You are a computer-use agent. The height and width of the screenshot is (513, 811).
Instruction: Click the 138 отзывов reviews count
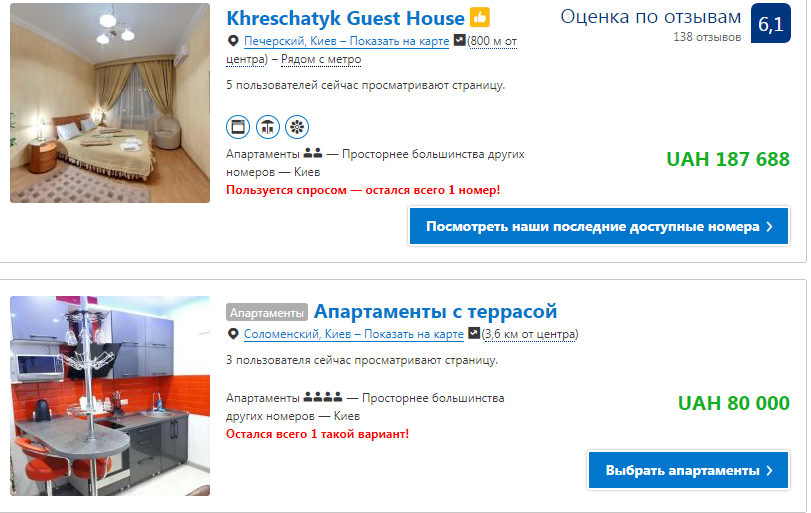coord(707,37)
